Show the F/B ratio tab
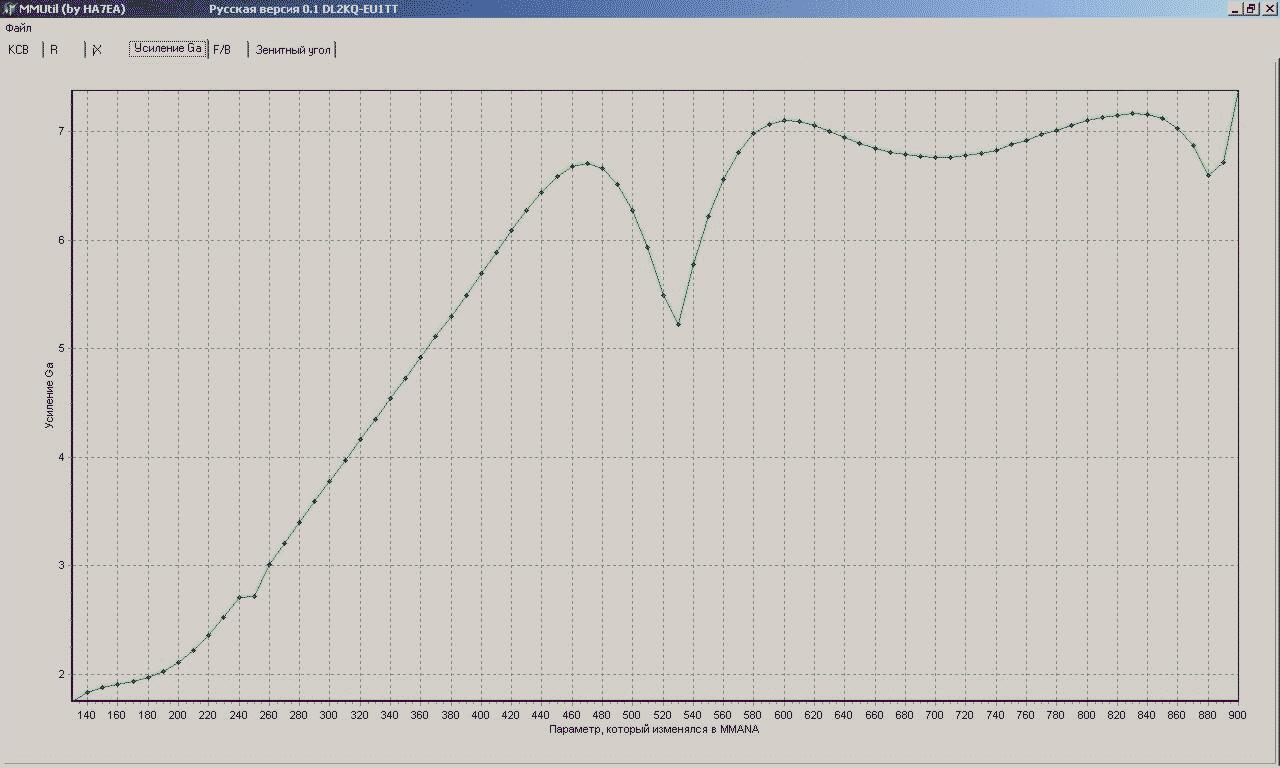Image resolution: width=1280 pixels, height=768 pixels. [x=222, y=49]
